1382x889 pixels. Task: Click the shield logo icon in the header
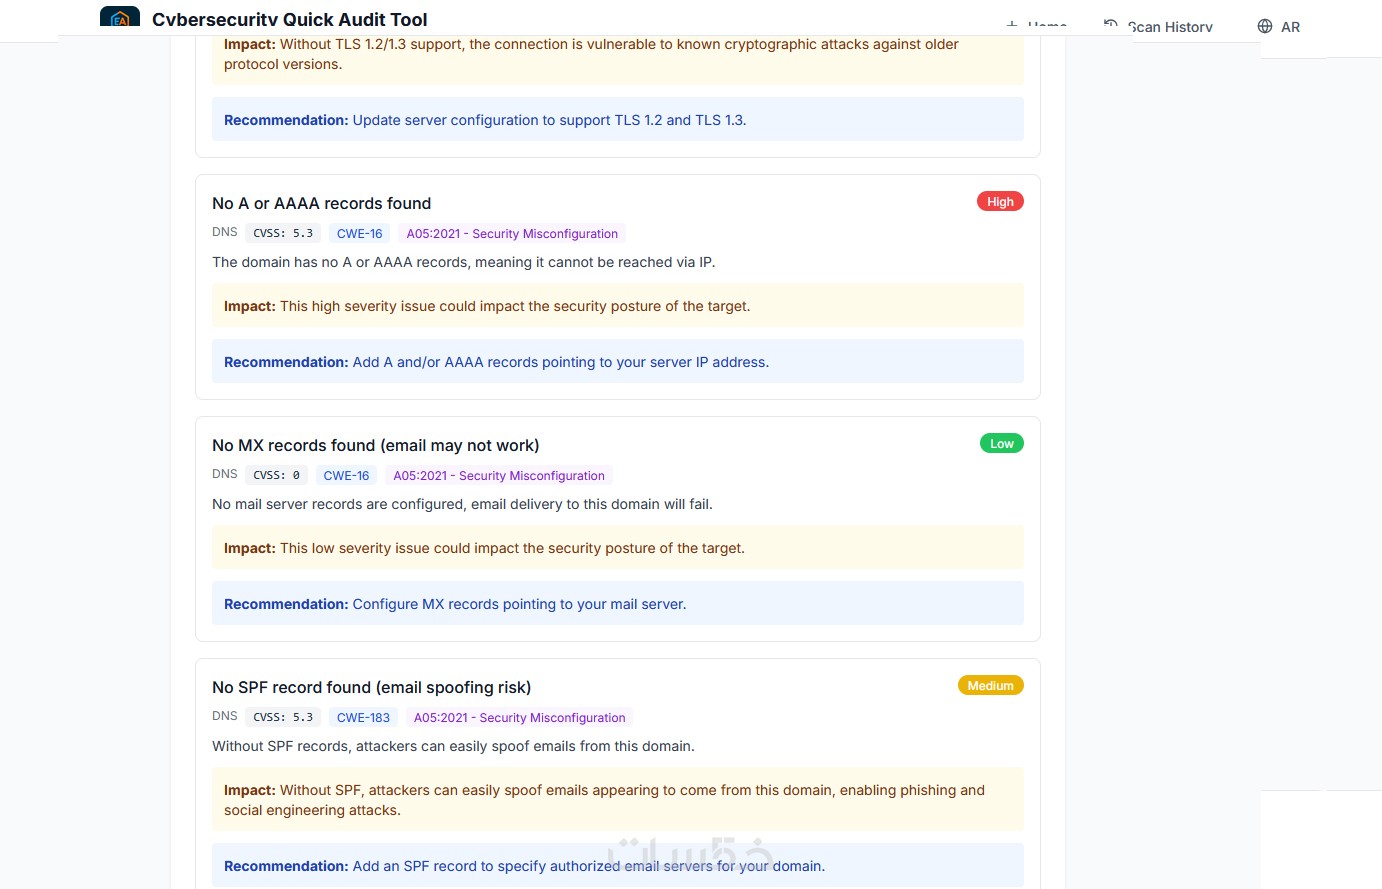[x=120, y=17]
